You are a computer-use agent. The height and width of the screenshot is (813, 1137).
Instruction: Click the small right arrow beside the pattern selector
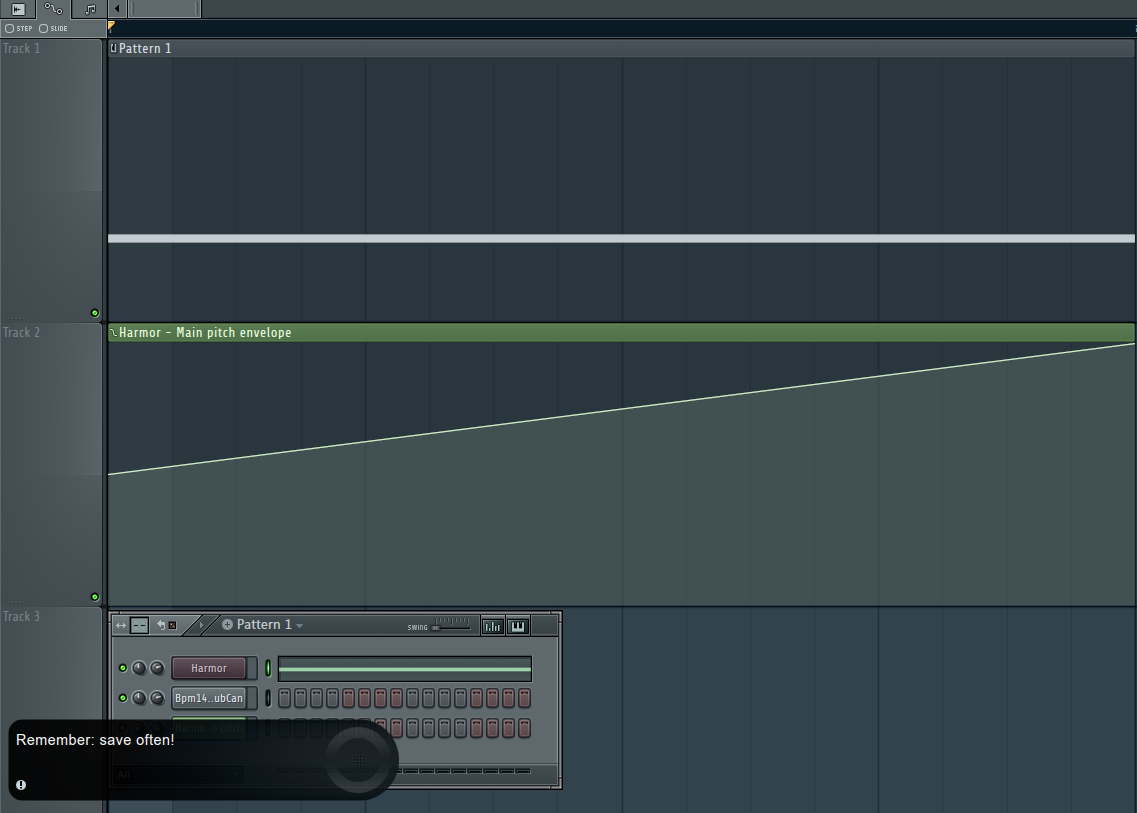(x=202, y=624)
